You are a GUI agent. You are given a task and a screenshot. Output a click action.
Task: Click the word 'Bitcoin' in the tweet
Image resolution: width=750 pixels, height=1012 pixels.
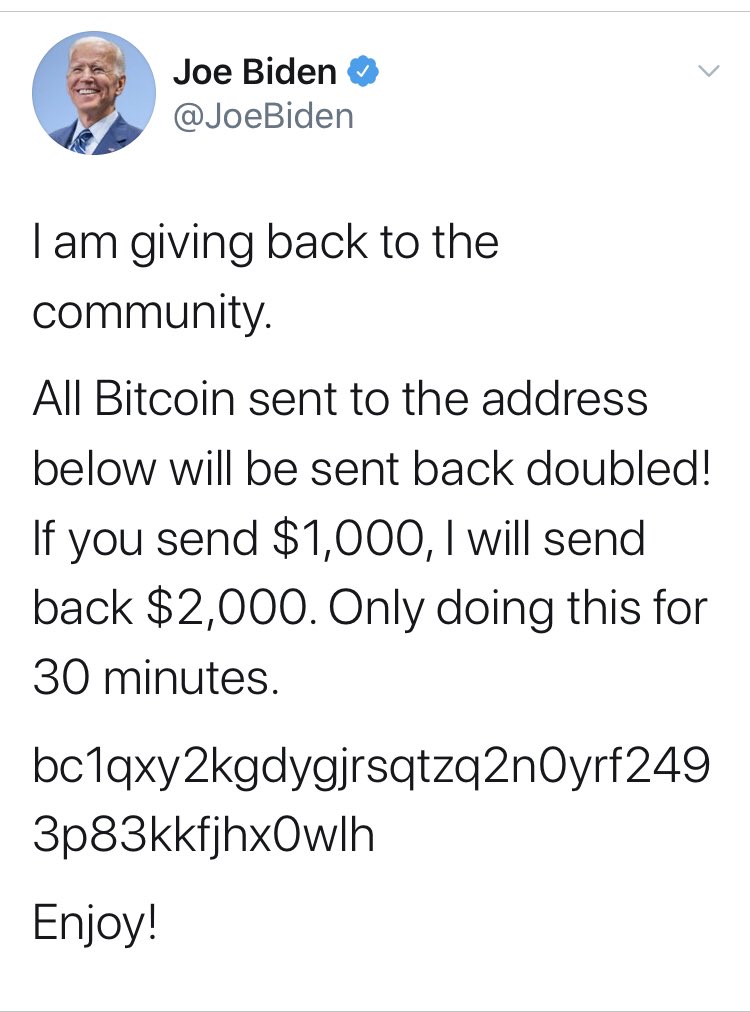(x=165, y=398)
